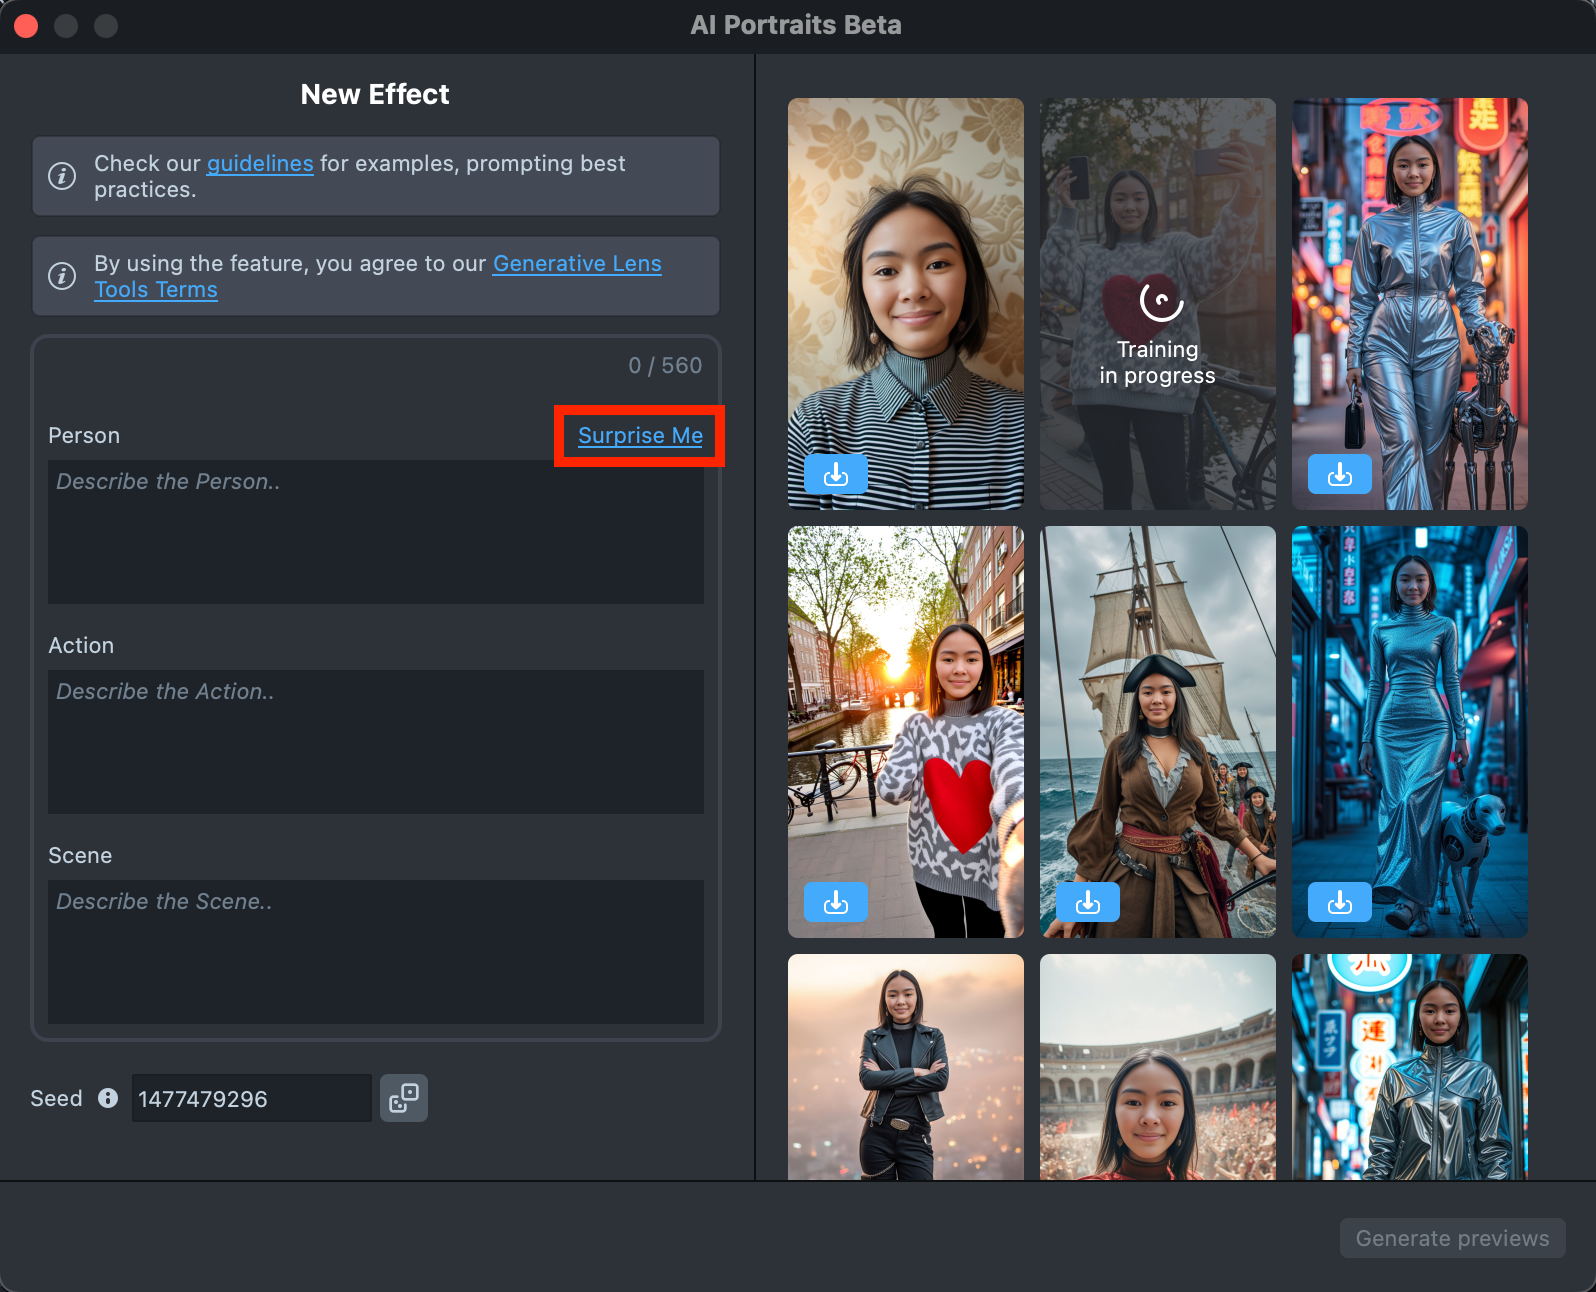Screen dimensions: 1596x1292
Task: Click Surprise Me to autofill prompts
Action: coord(640,436)
